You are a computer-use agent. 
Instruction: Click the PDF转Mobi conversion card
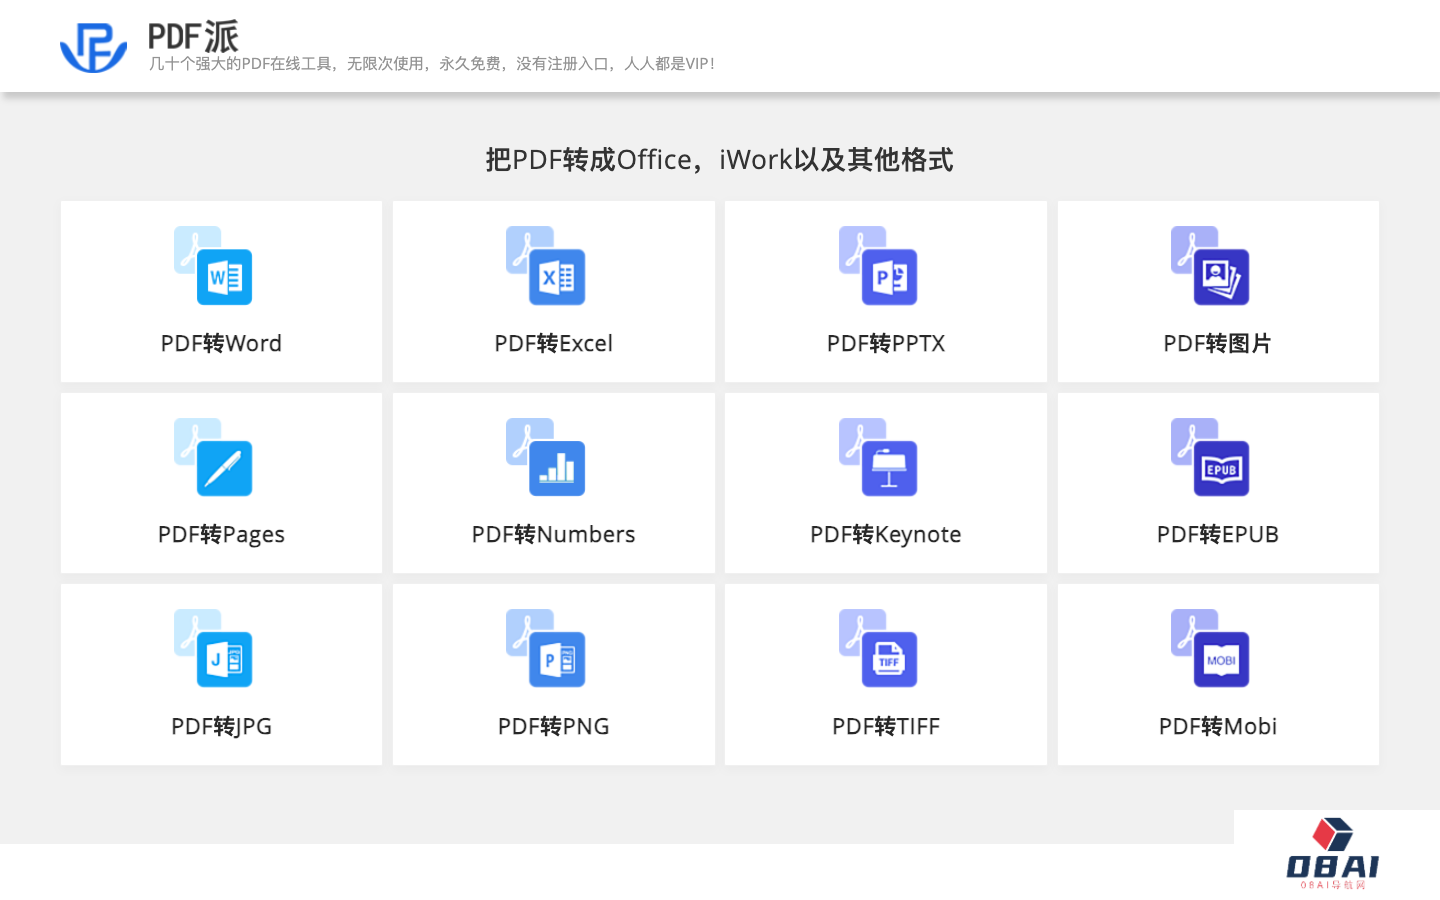click(1218, 674)
